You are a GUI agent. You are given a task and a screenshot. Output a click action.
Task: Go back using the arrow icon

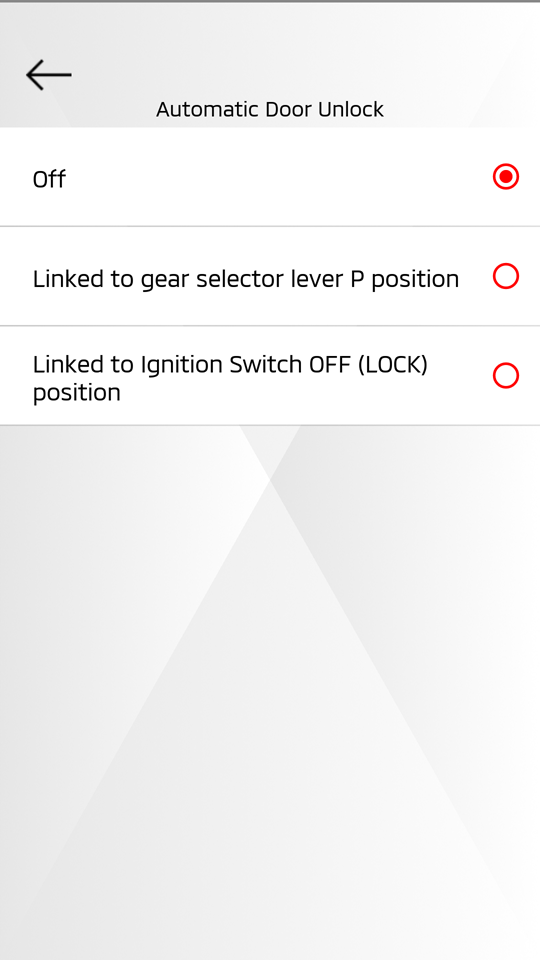[x=49, y=75]
